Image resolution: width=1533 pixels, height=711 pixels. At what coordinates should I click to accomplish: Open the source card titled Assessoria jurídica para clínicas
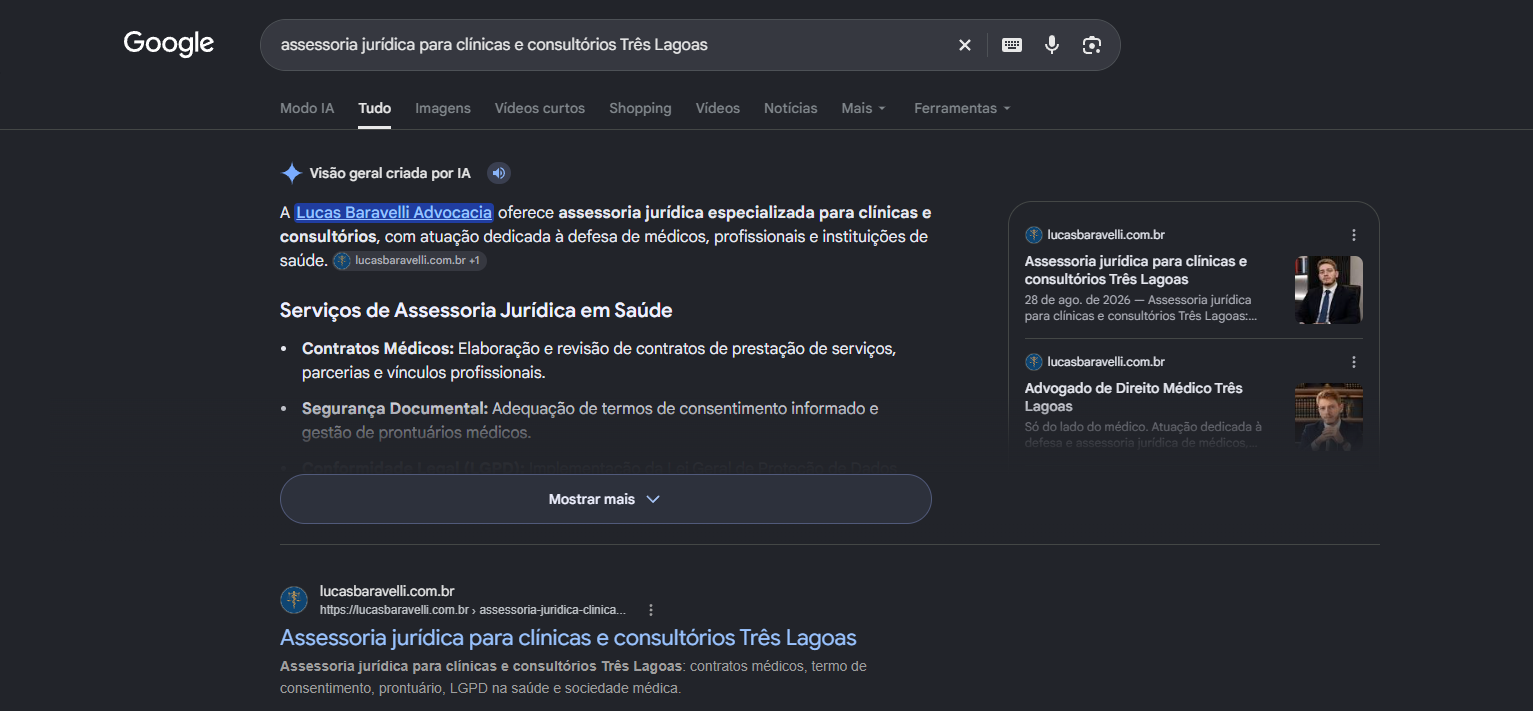click(1136, 270)
